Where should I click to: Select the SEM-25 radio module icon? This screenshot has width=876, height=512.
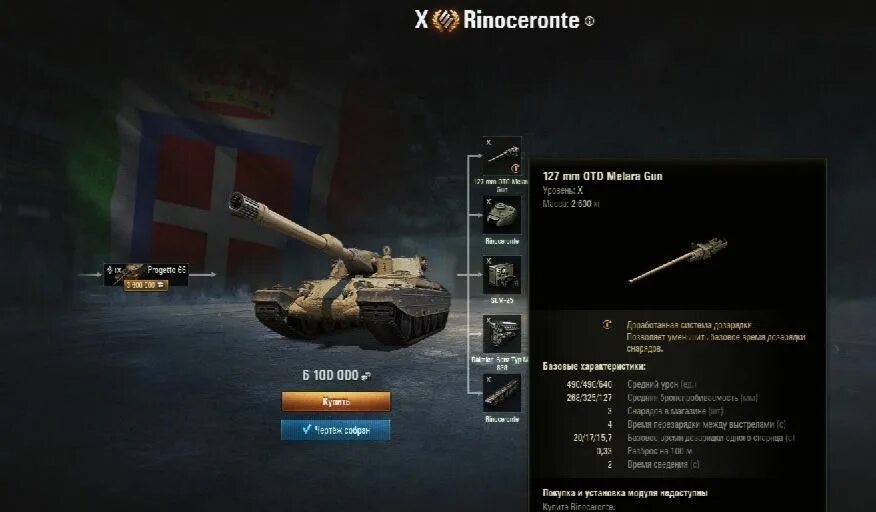tap(502, 274)
